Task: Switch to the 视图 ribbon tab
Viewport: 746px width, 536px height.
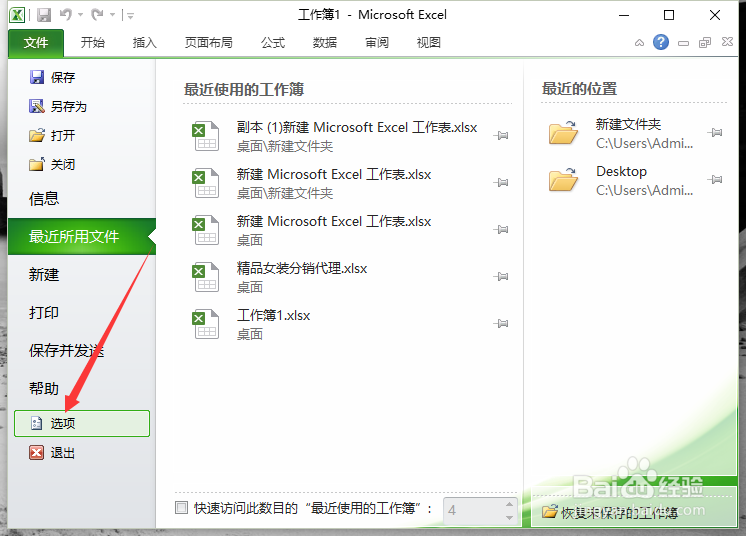Action: tap(429, 43)
